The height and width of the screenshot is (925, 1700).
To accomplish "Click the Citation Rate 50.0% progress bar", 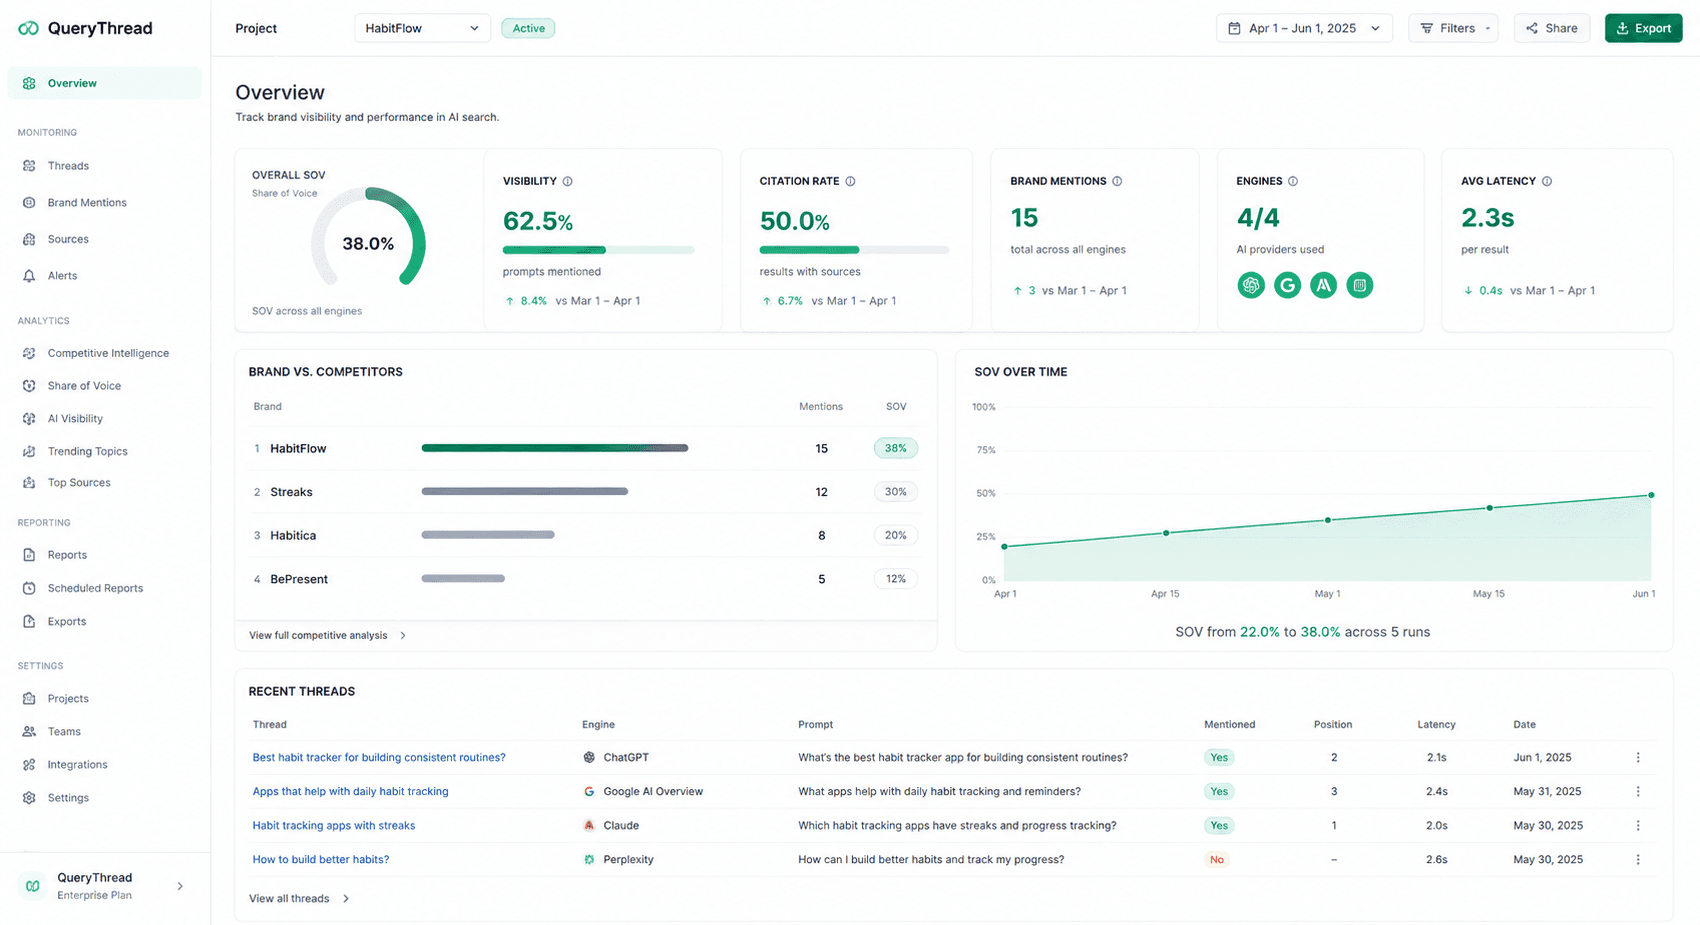I will pos(854,250).
